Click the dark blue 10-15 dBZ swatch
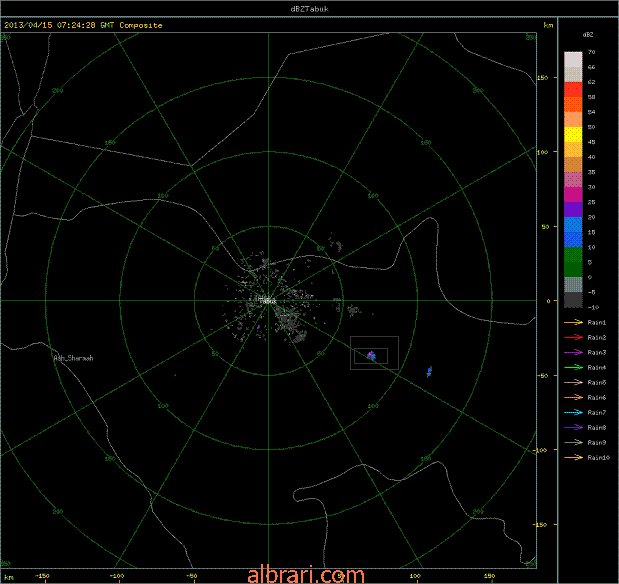Screen dimensions: 619x584 (573, 239)
